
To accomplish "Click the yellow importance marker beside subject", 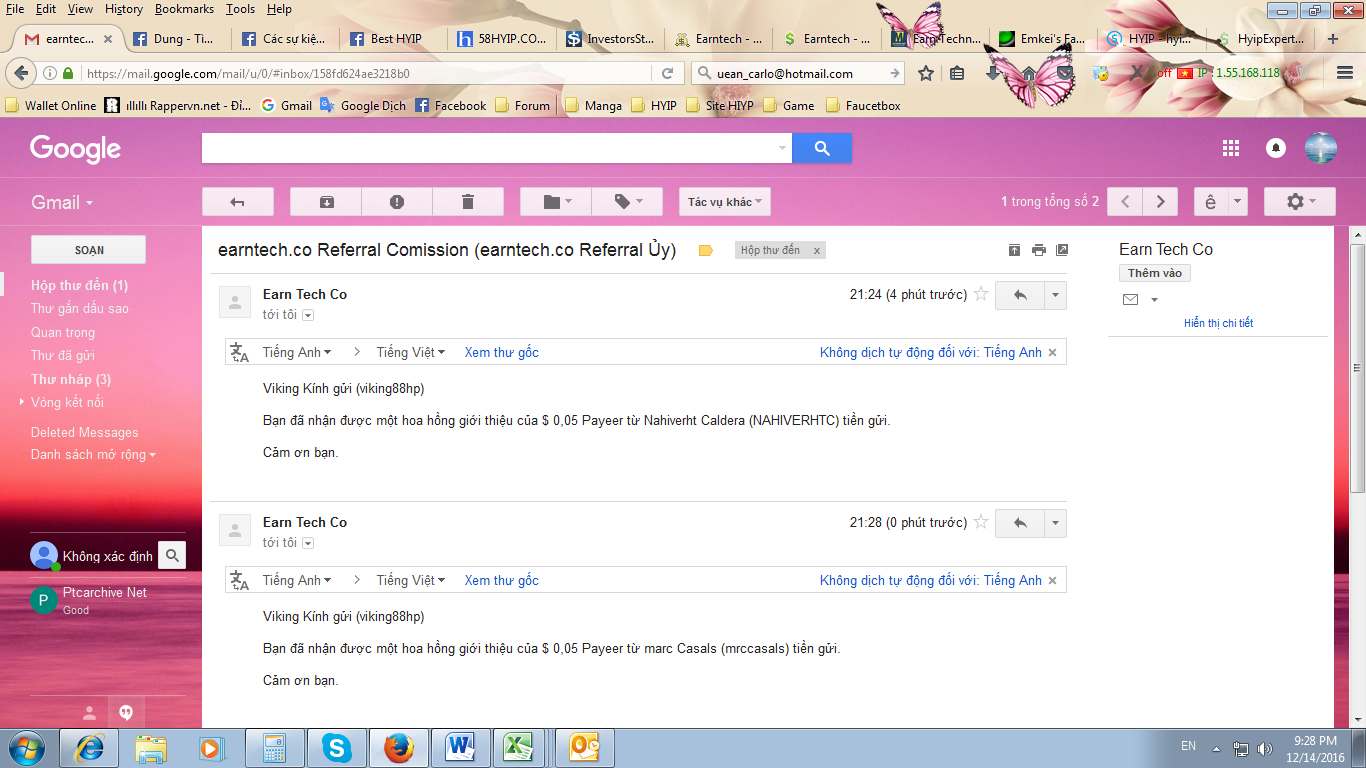I will point(705,251).
